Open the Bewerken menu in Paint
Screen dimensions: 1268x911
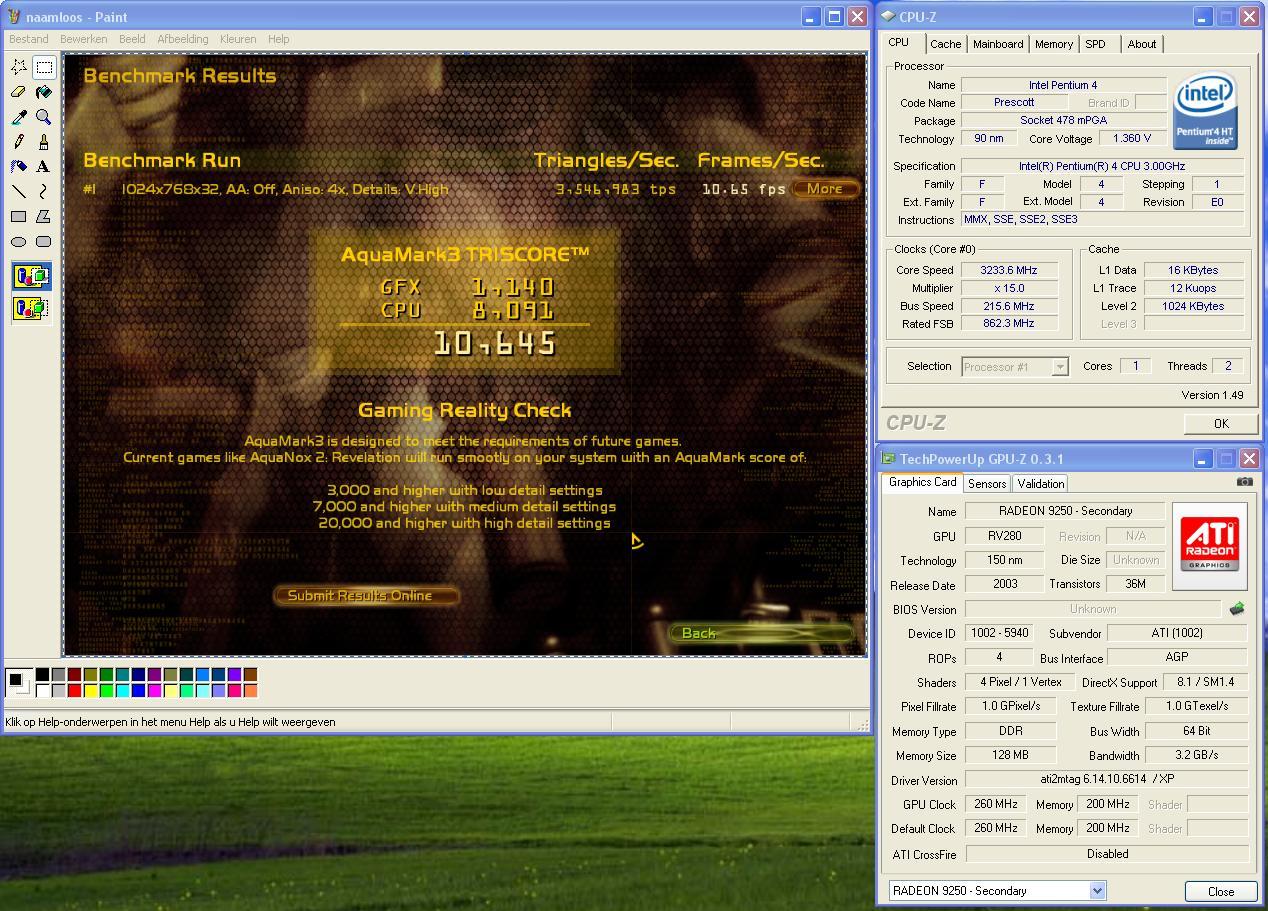pyautogui.click(x=84, y=39)
